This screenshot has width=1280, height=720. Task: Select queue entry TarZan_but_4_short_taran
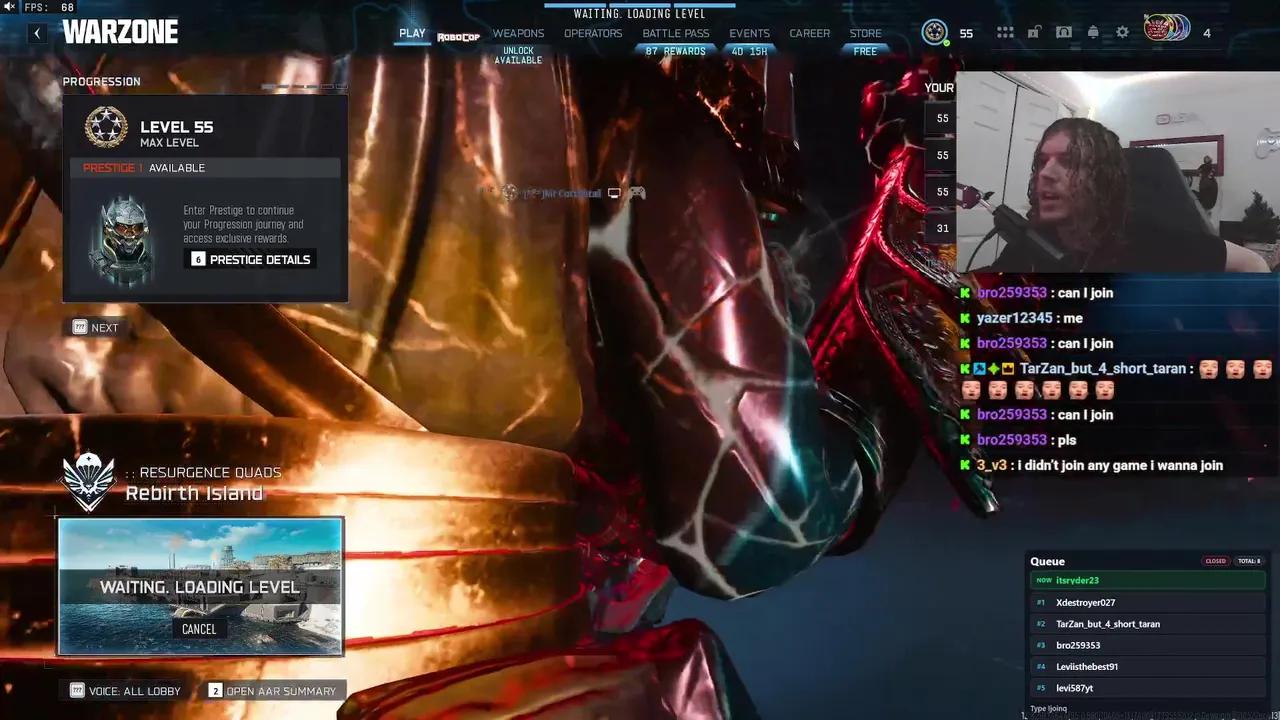[1147, 624]
